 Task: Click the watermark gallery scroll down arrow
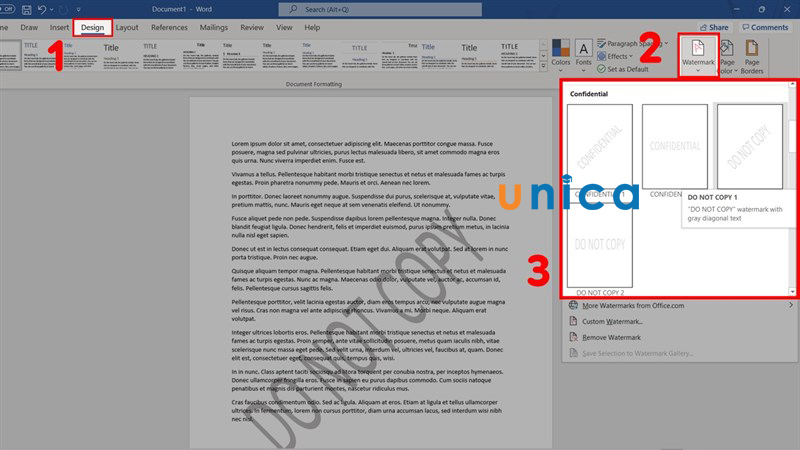793,291
